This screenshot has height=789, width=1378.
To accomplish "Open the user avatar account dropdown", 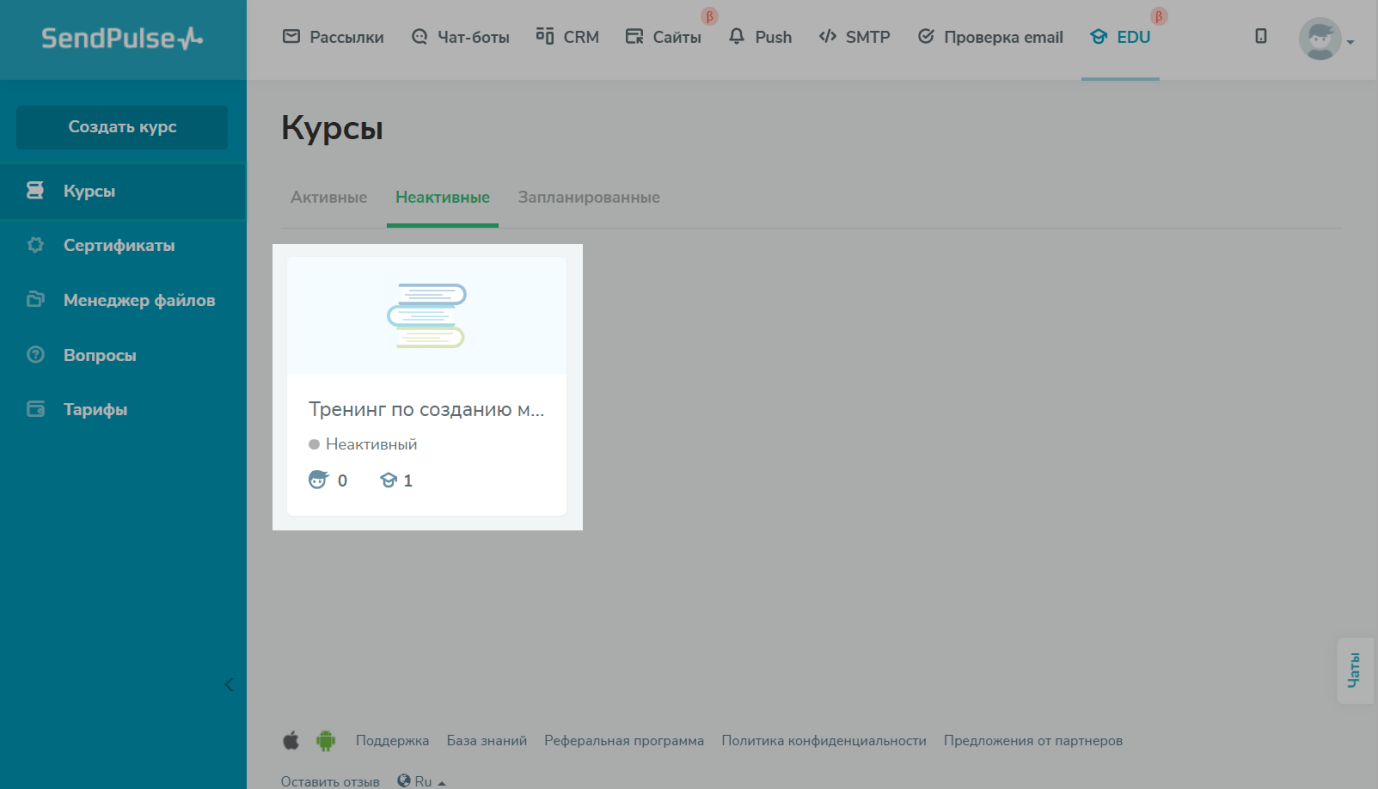I will [x=1325, y=40].
